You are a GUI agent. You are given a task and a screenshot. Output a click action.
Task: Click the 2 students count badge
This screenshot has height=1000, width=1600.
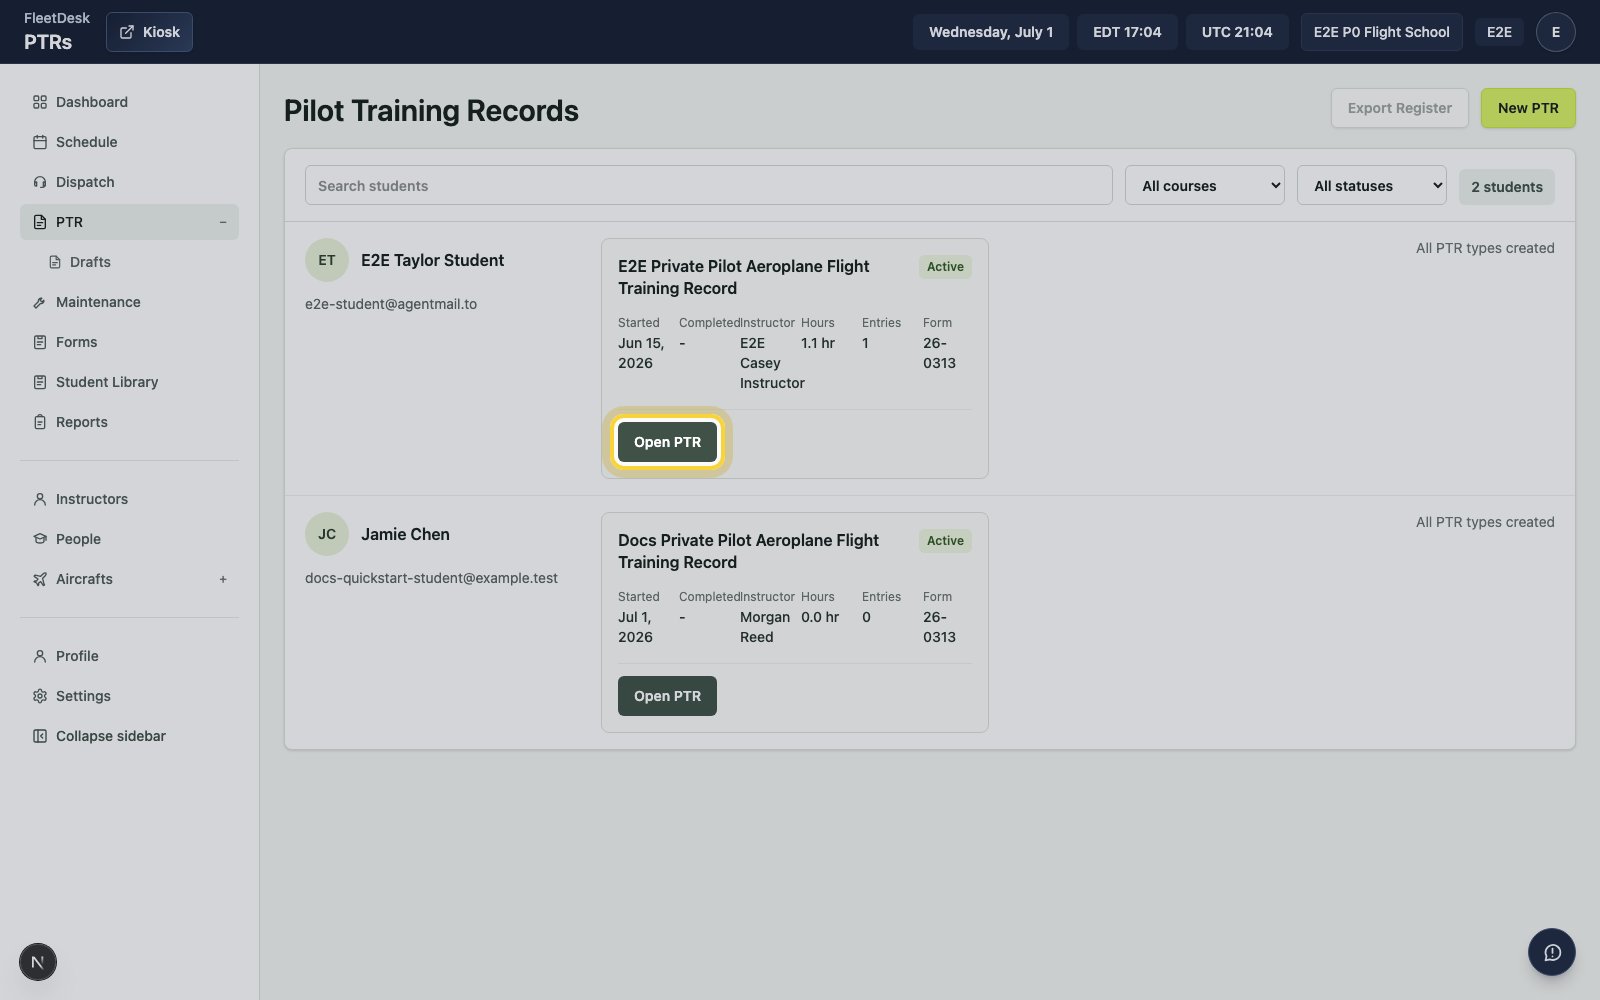(1506, 187)
